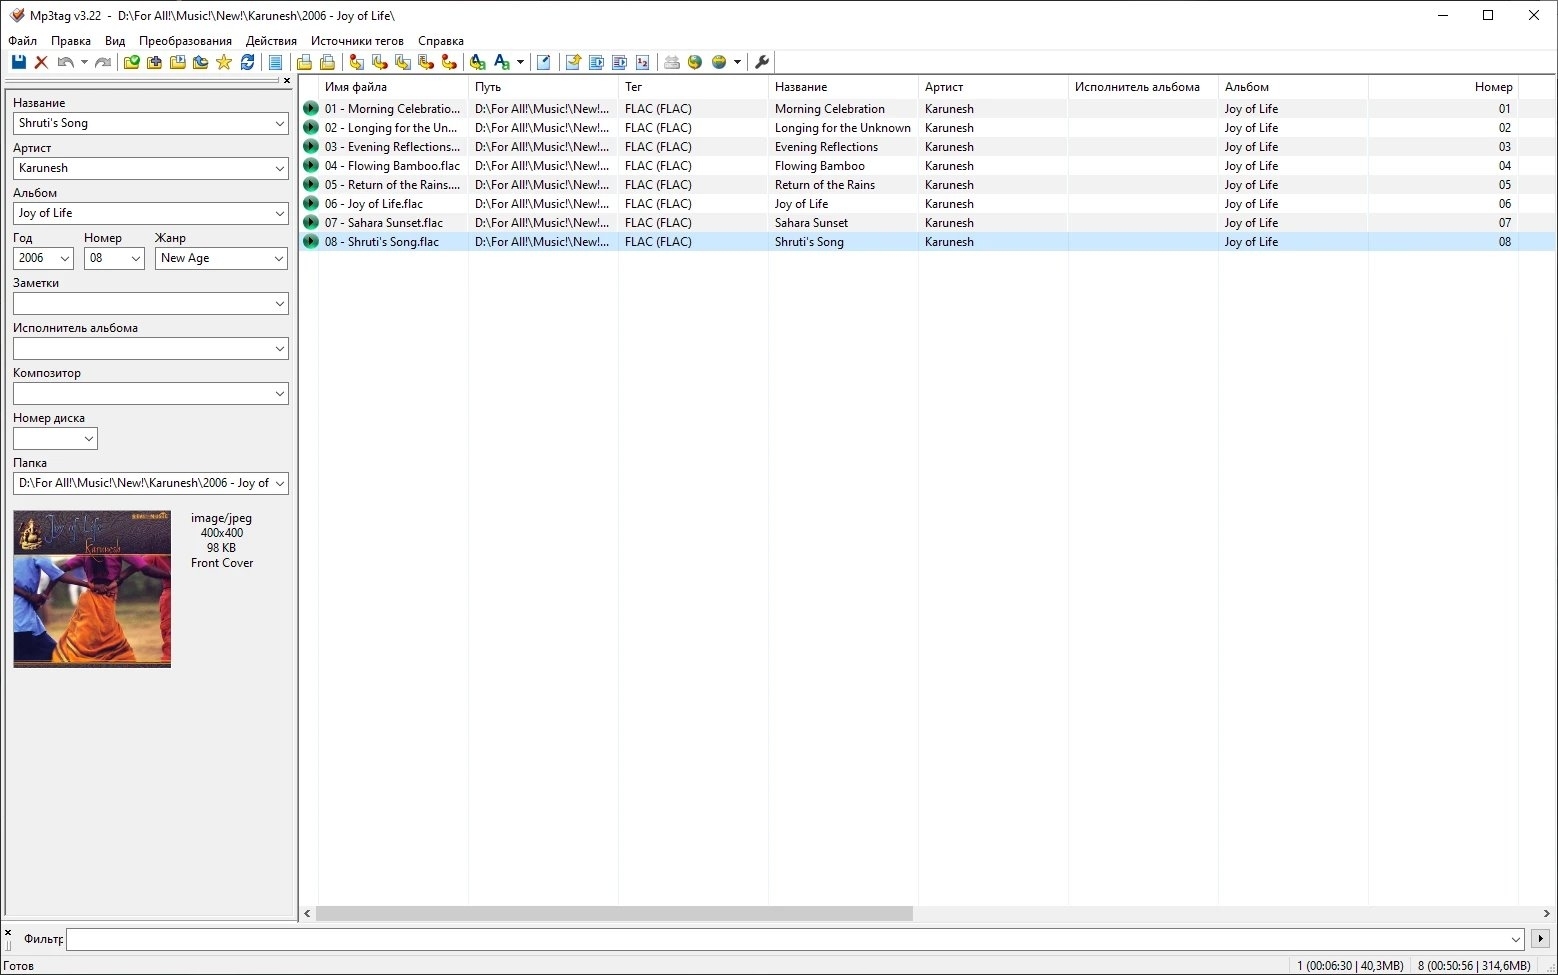Expand the Артист dropdown showing Karunesh

[279, 169]
